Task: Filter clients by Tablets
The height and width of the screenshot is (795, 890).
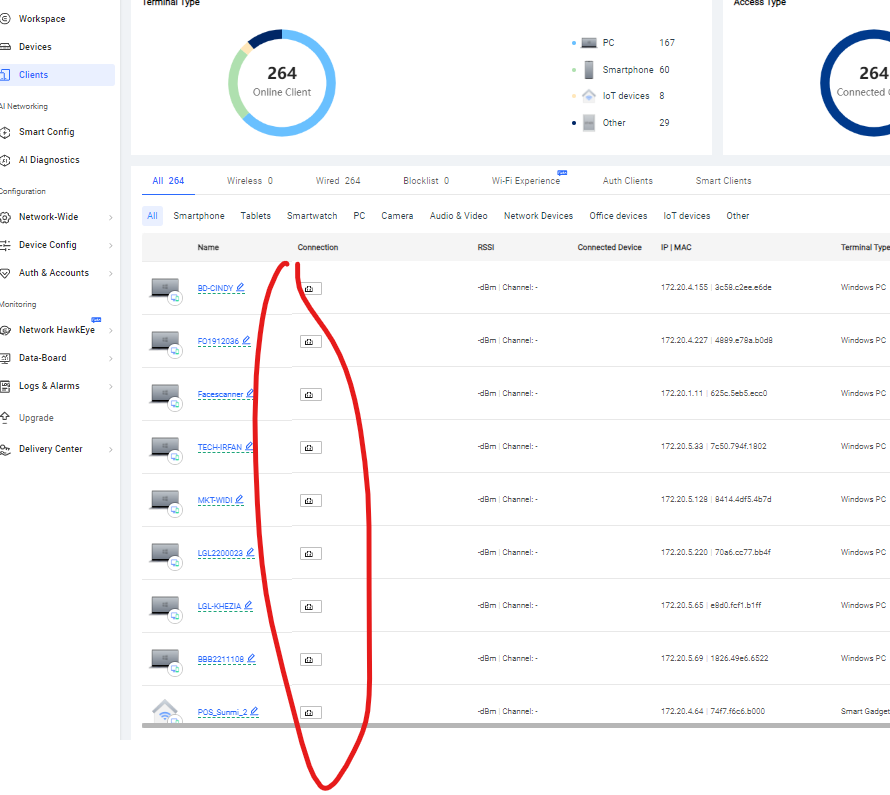Action: point(255,216)
